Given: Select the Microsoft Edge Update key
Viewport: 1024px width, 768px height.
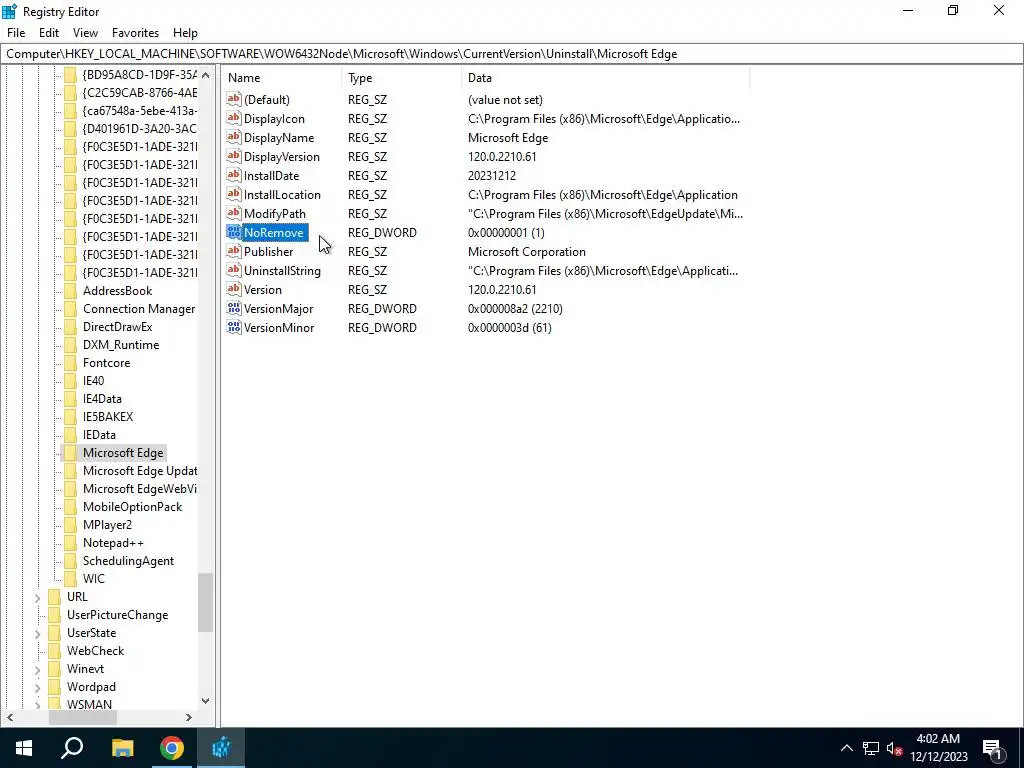Looking at the screenshot, I should tap(140, 470).
